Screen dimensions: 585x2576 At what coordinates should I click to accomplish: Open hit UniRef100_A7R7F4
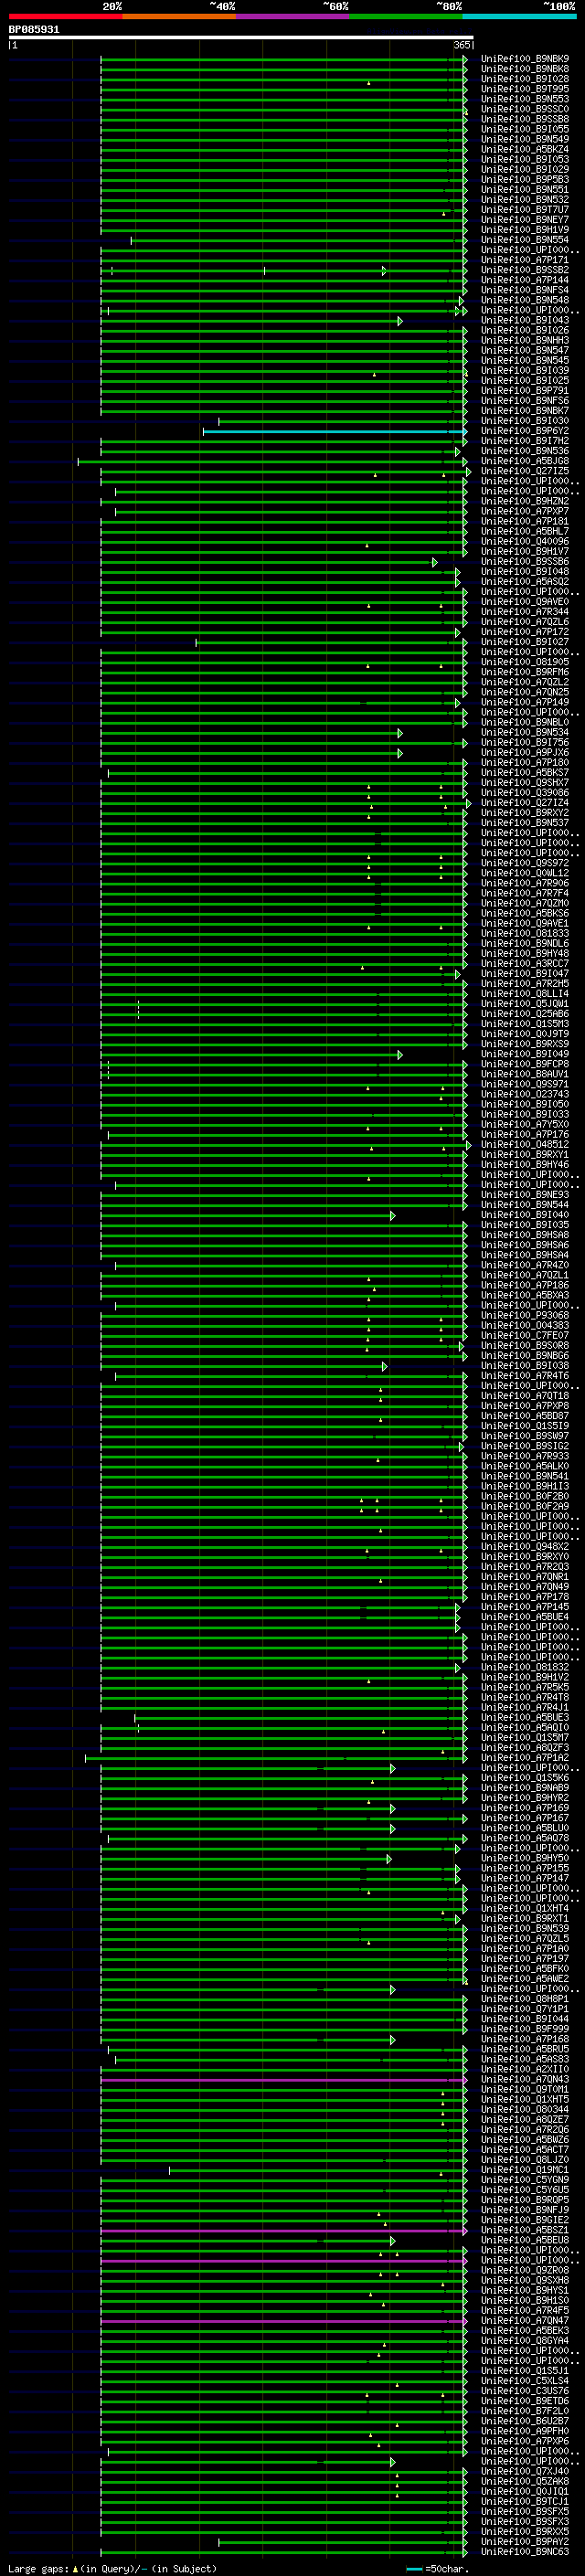[525, 893]
